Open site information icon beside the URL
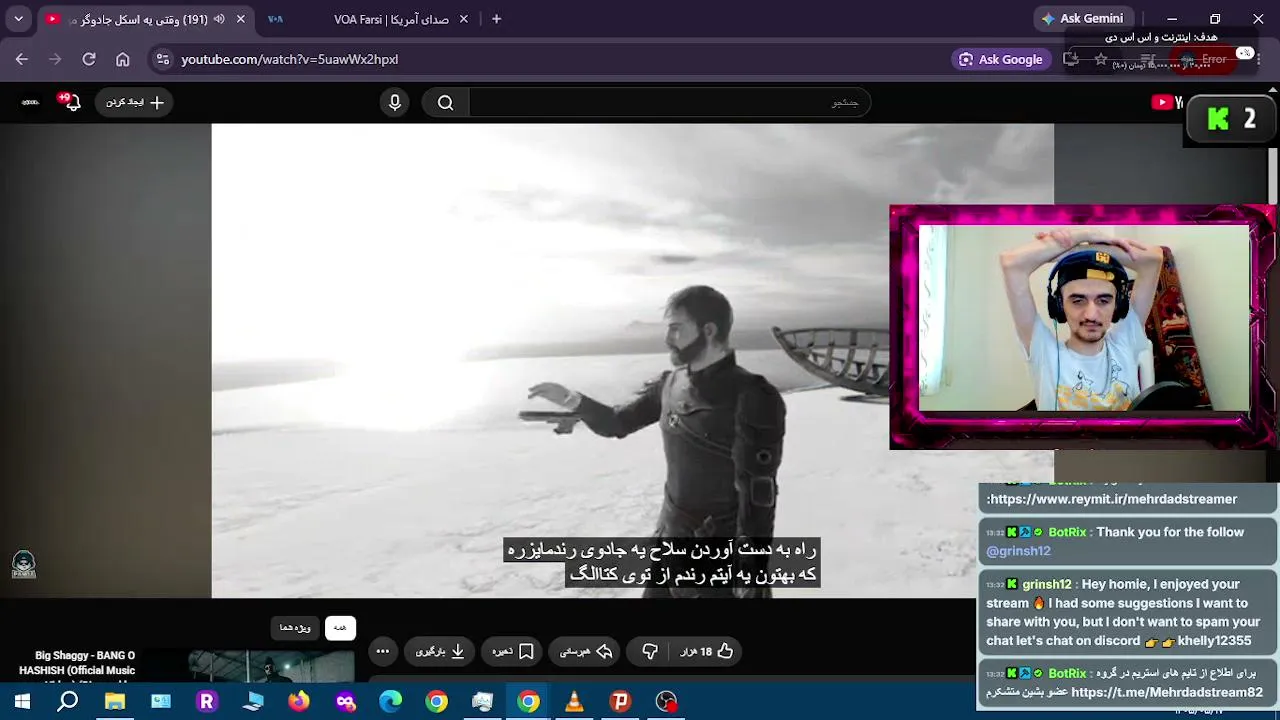1280x720 pixels. pyautogui.click(x=164, y=59)
